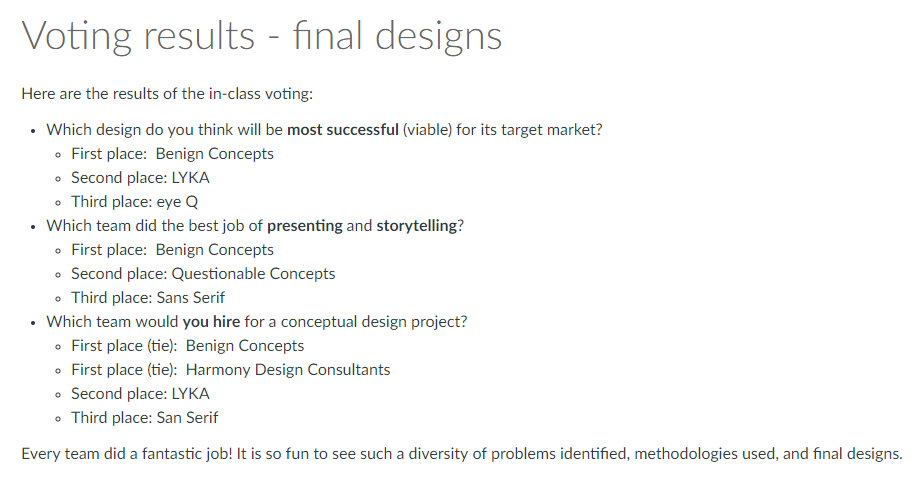Select "Benign Concepts" under the presenting question
The image size is (920, 477).
click(214, 250)
